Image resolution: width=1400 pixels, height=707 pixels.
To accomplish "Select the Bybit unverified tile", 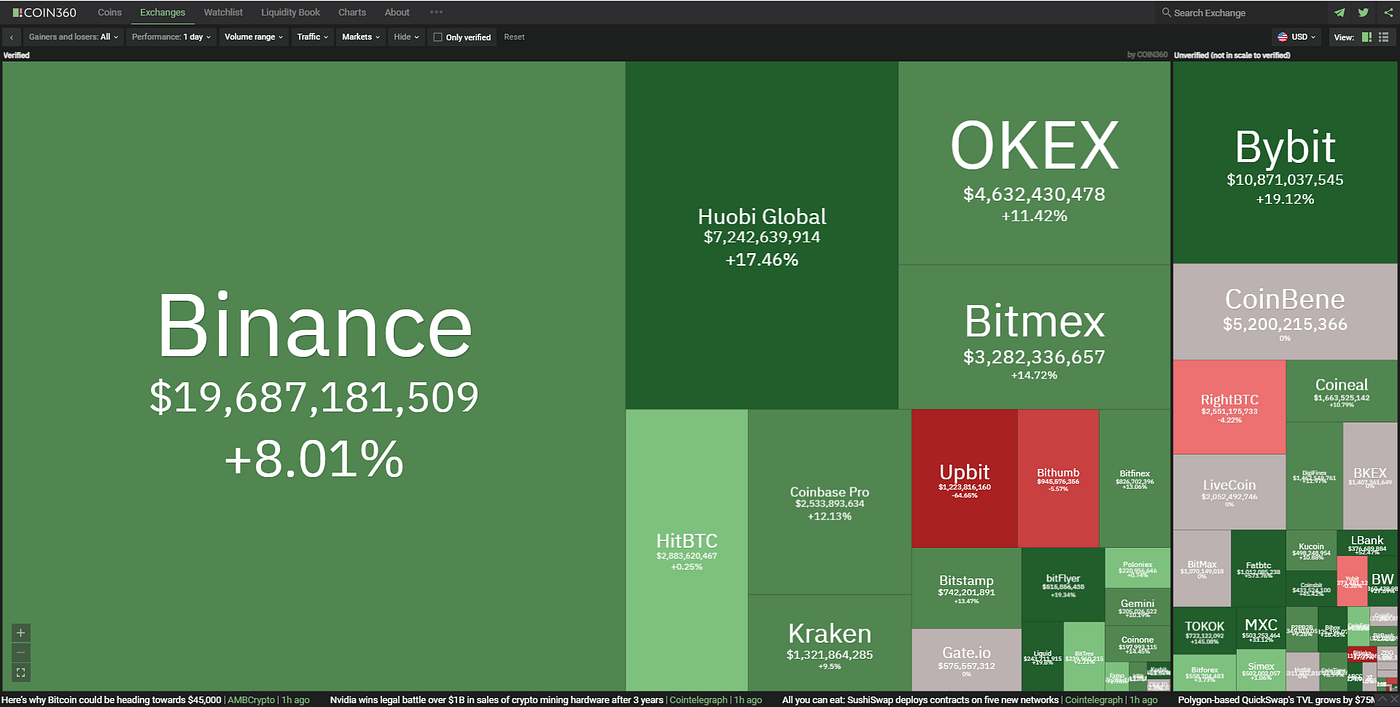I will pyautogui.click(x=1285, y=163).
